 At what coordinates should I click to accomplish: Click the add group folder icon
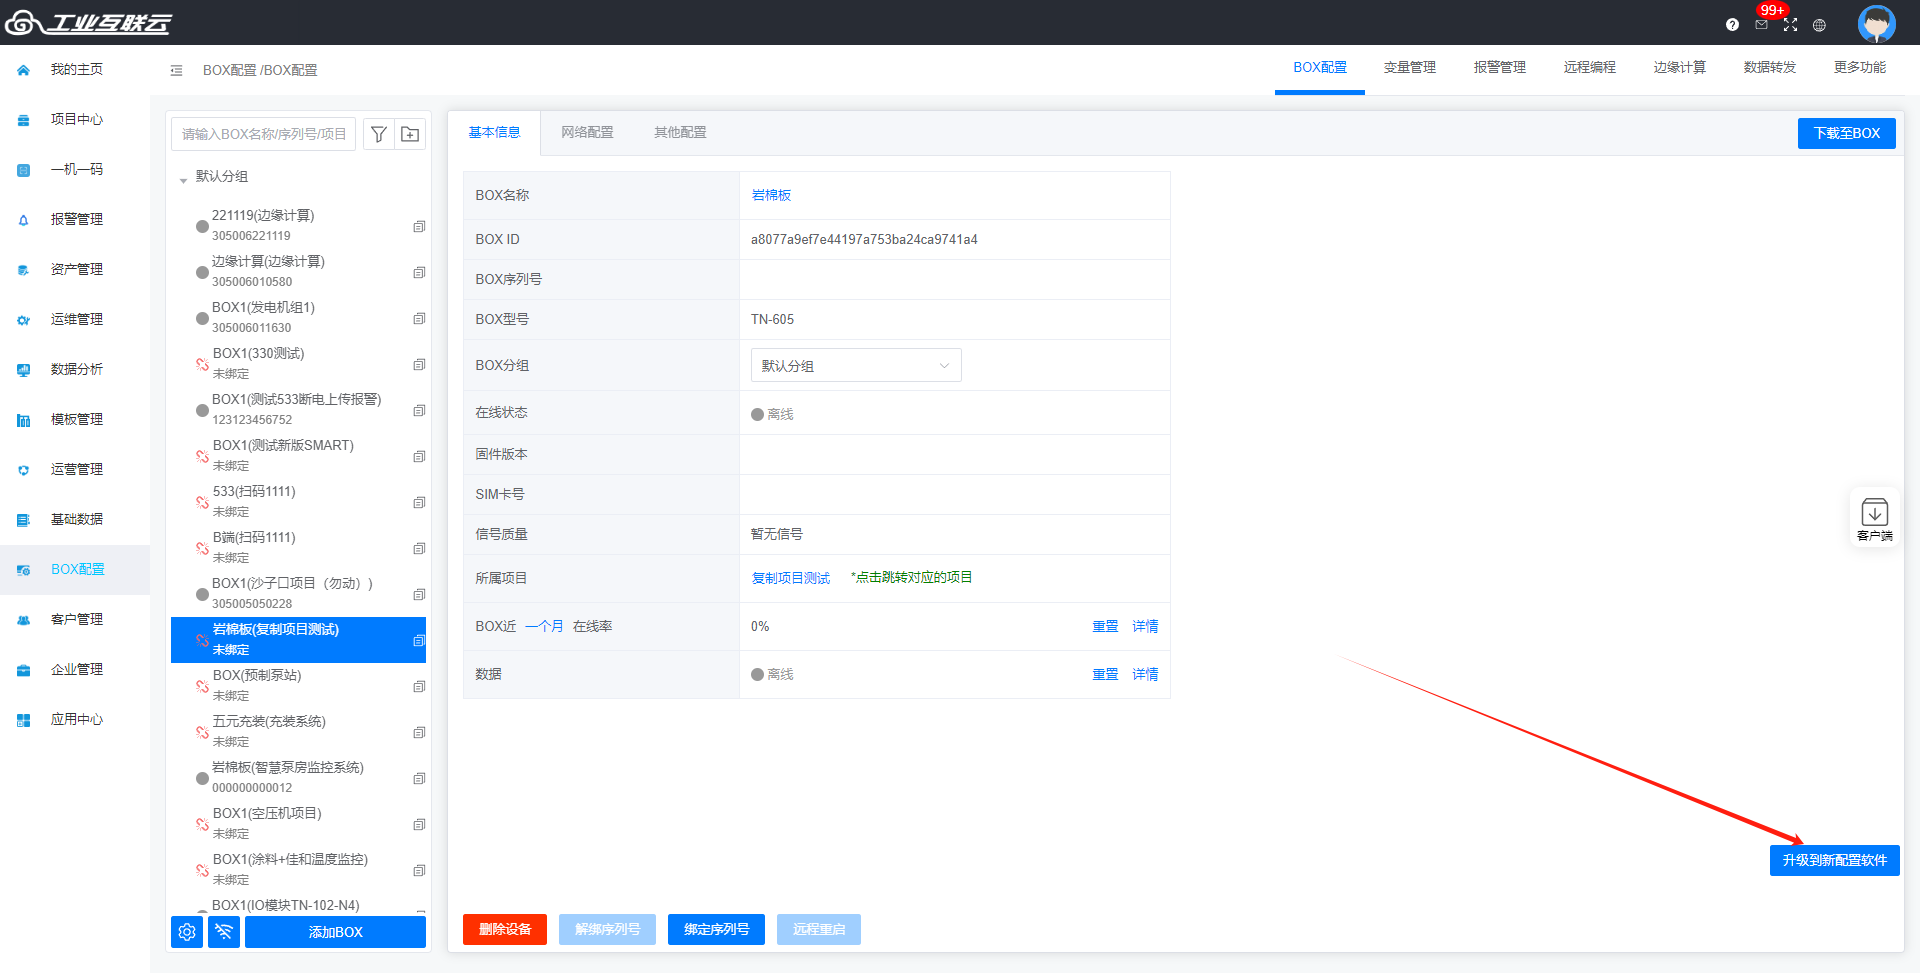point(410,134)
